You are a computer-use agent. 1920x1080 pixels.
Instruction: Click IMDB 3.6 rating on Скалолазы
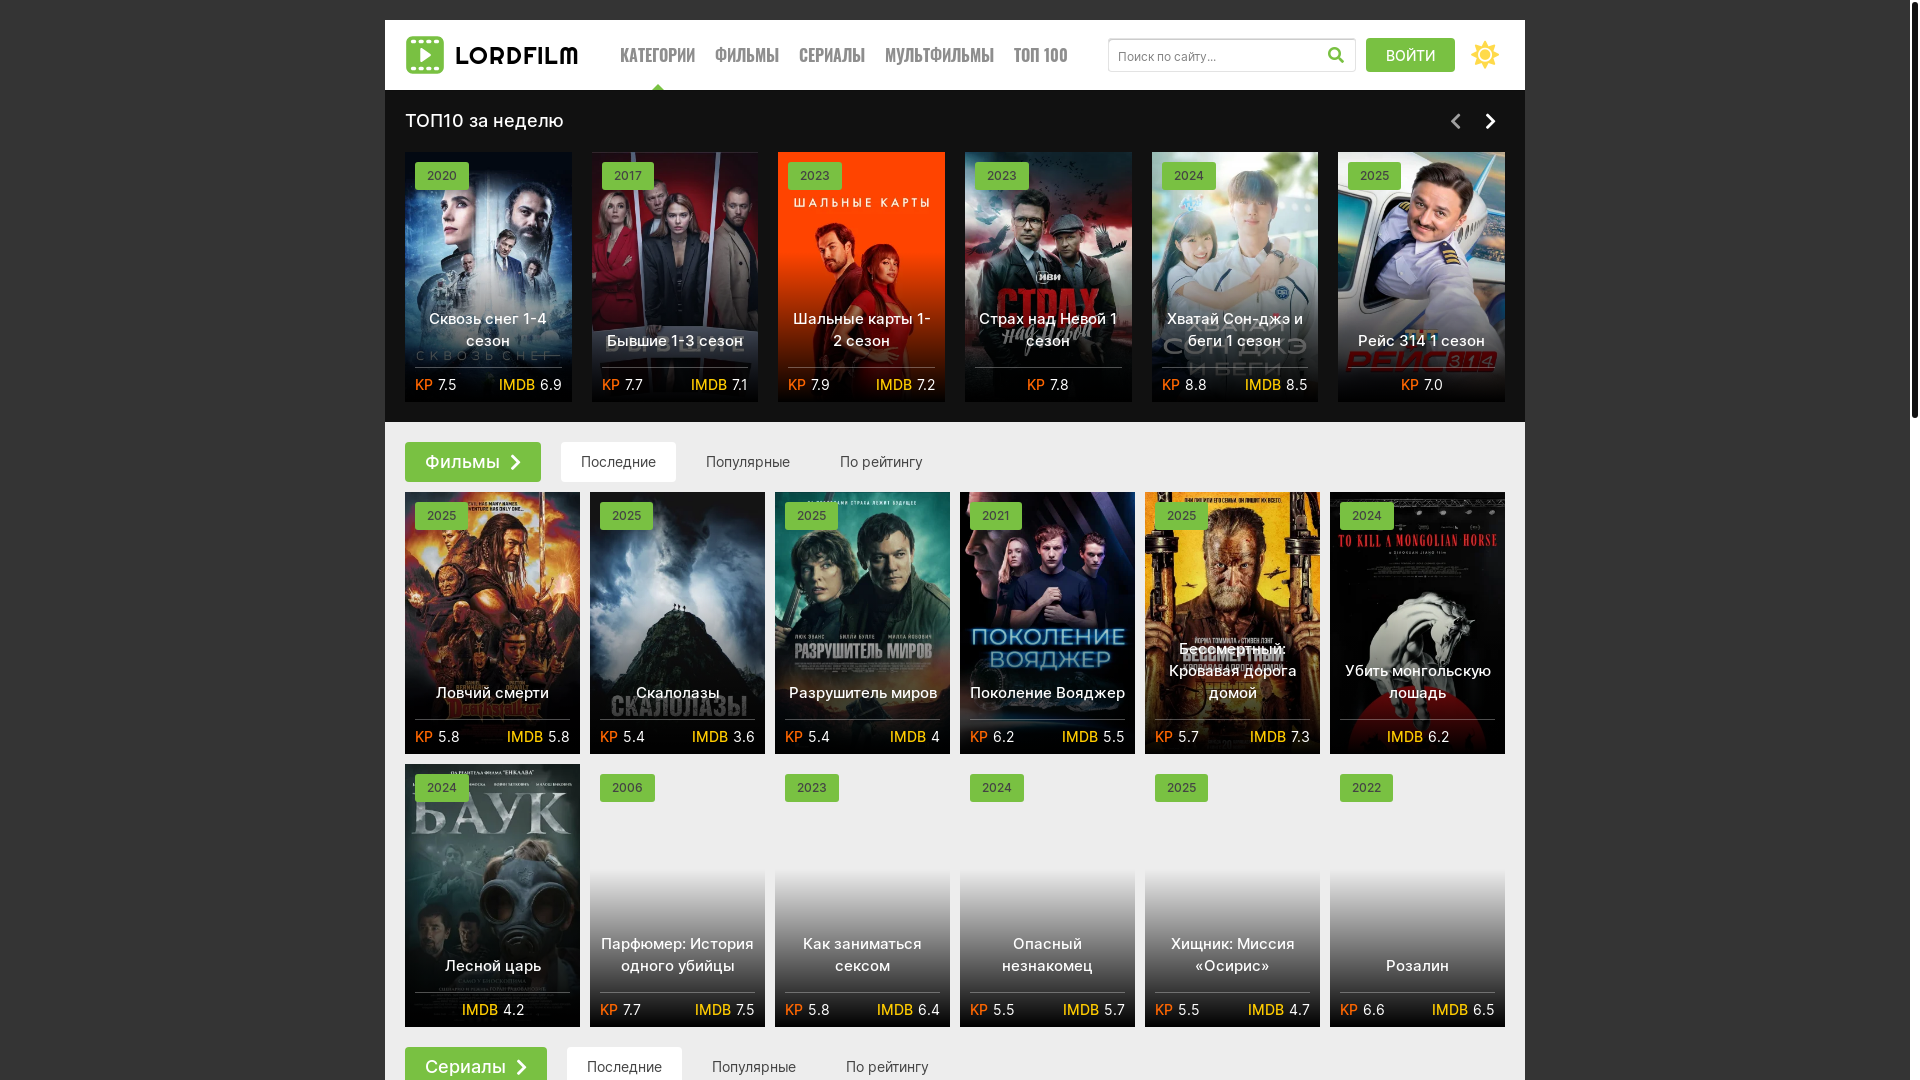[x=723, y=737]
